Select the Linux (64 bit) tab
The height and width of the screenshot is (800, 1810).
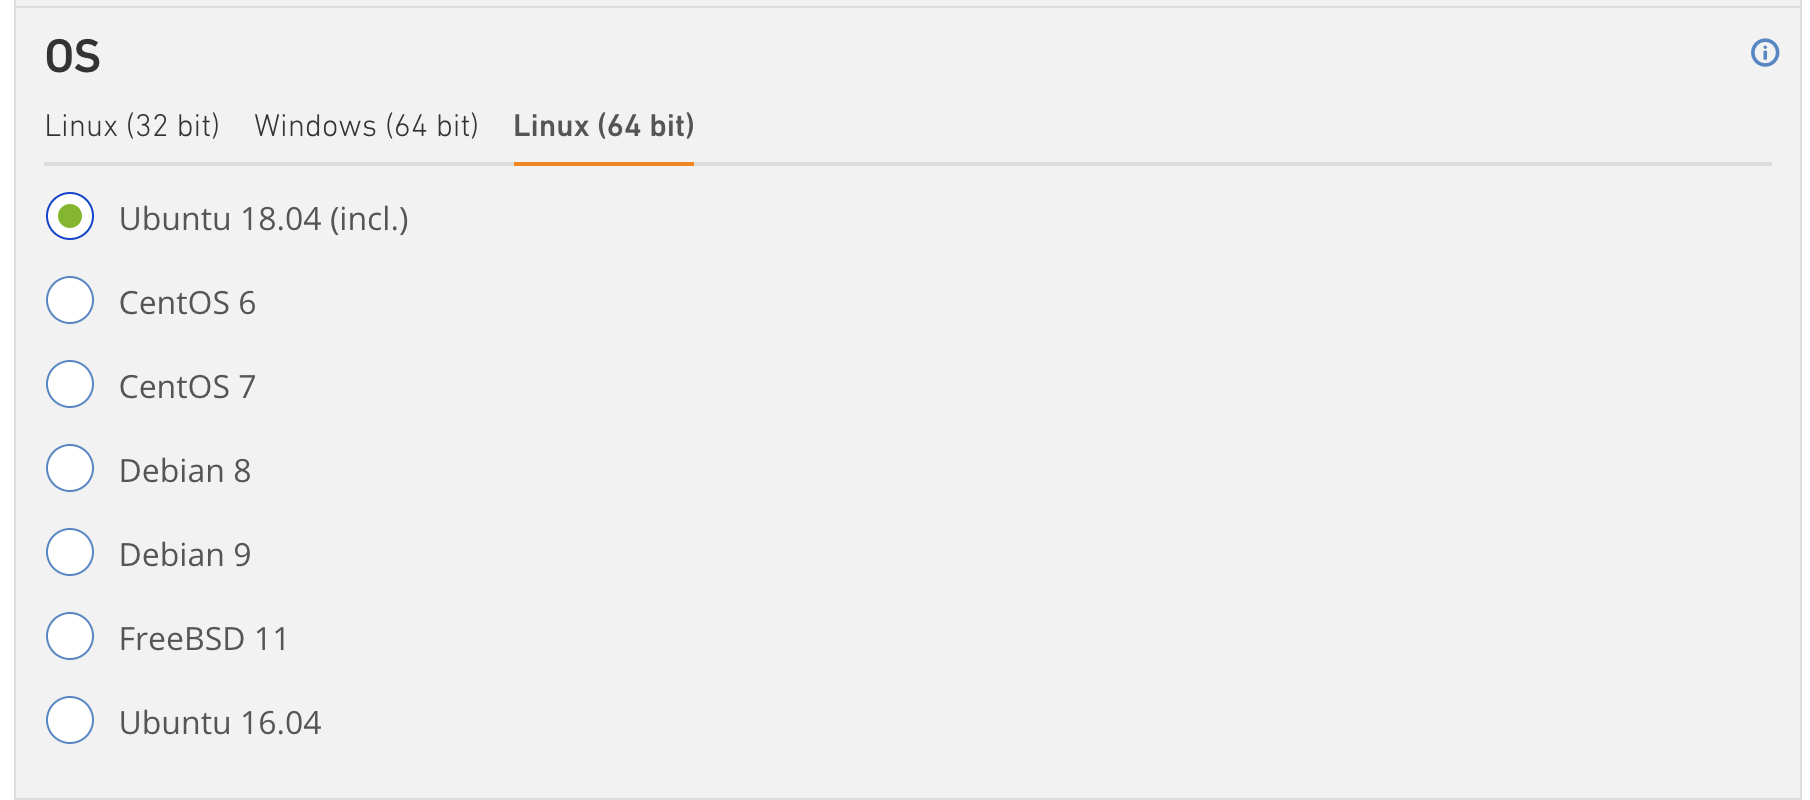tap(603, 126)
